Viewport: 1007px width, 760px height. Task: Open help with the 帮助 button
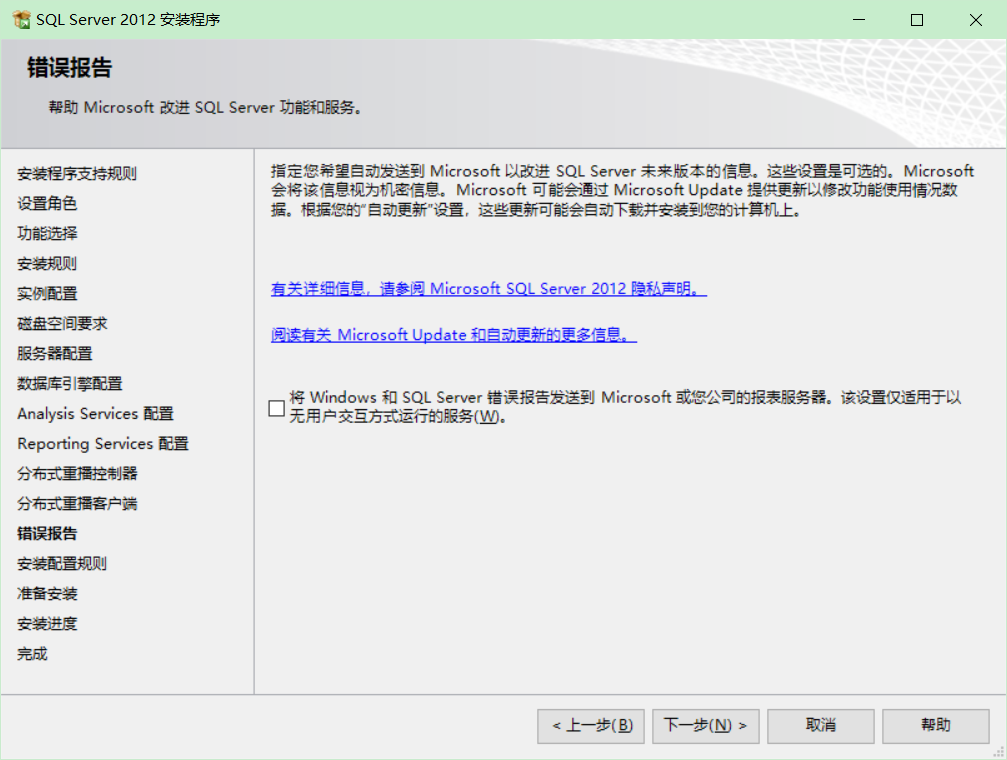[x=936, y=726]
